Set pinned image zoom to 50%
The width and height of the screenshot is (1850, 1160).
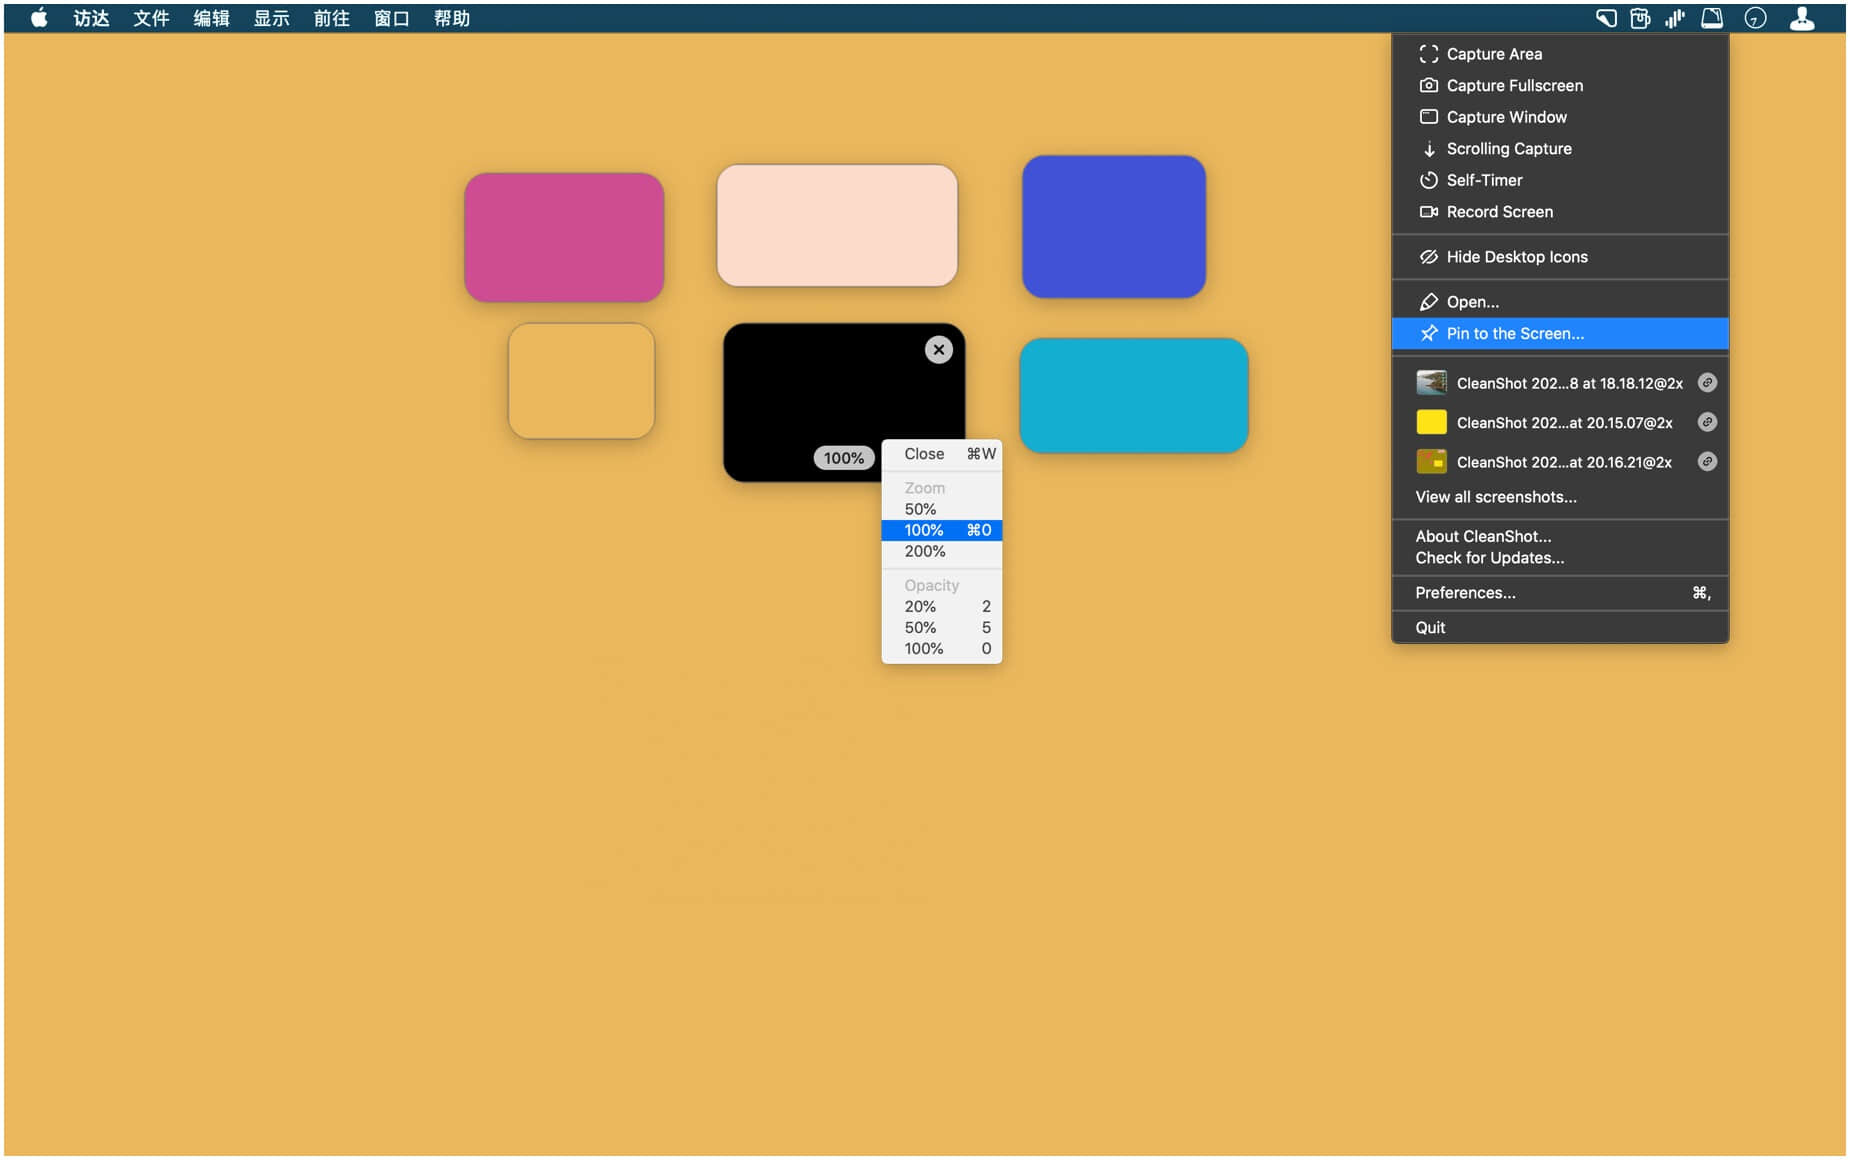click(921, 509)
